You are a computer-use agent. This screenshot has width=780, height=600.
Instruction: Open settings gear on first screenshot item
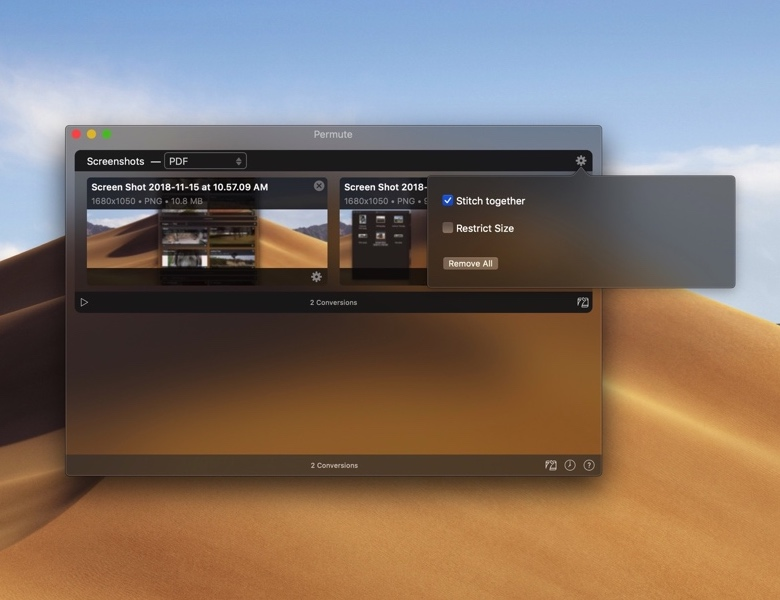316,277
